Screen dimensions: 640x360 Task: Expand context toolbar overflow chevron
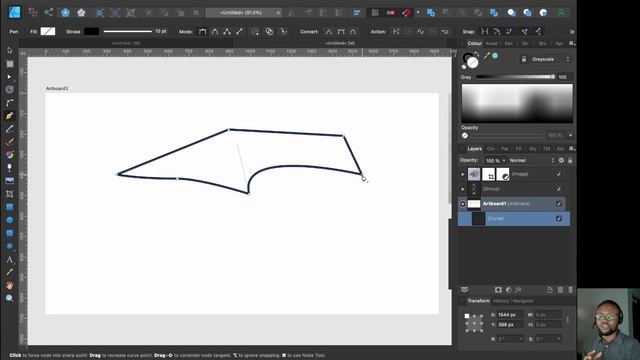click(572, 31)
